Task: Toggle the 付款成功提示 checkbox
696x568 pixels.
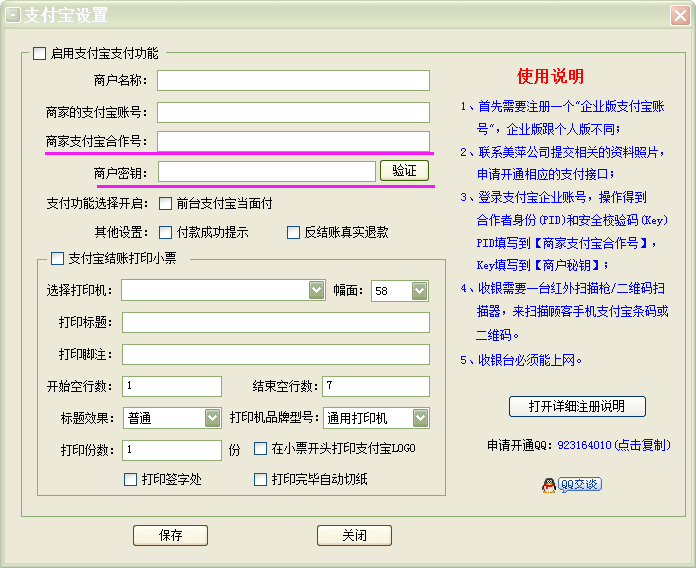Action: point(166,233)
